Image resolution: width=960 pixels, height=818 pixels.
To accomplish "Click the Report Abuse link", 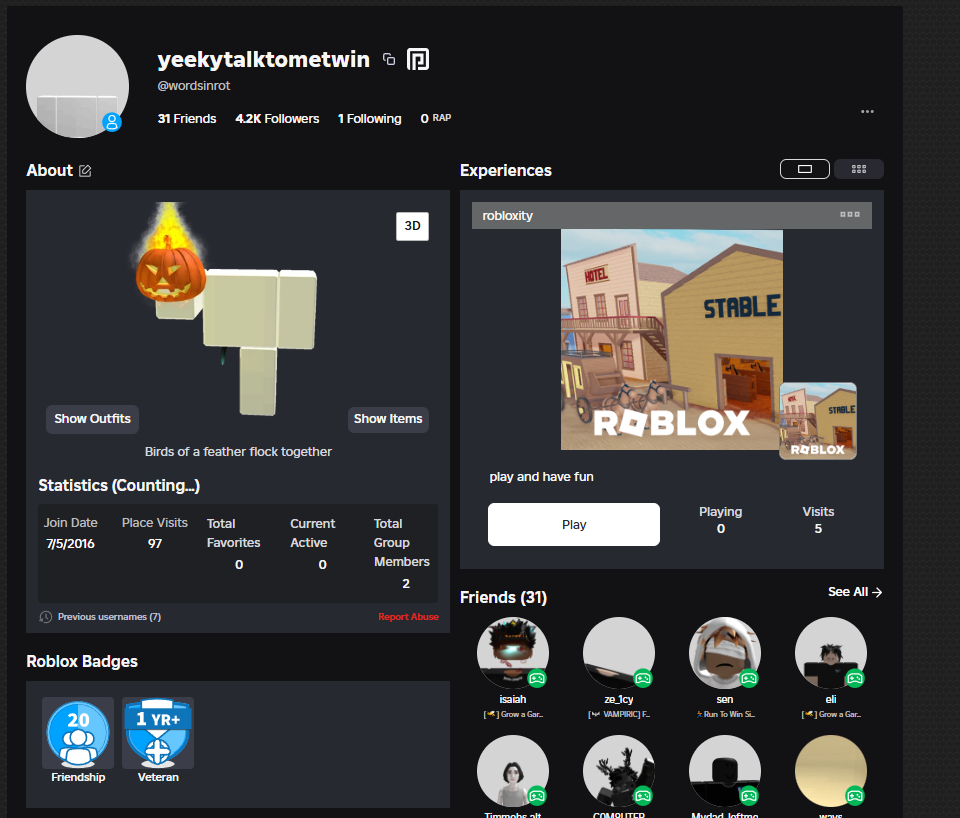I will 408,616.
